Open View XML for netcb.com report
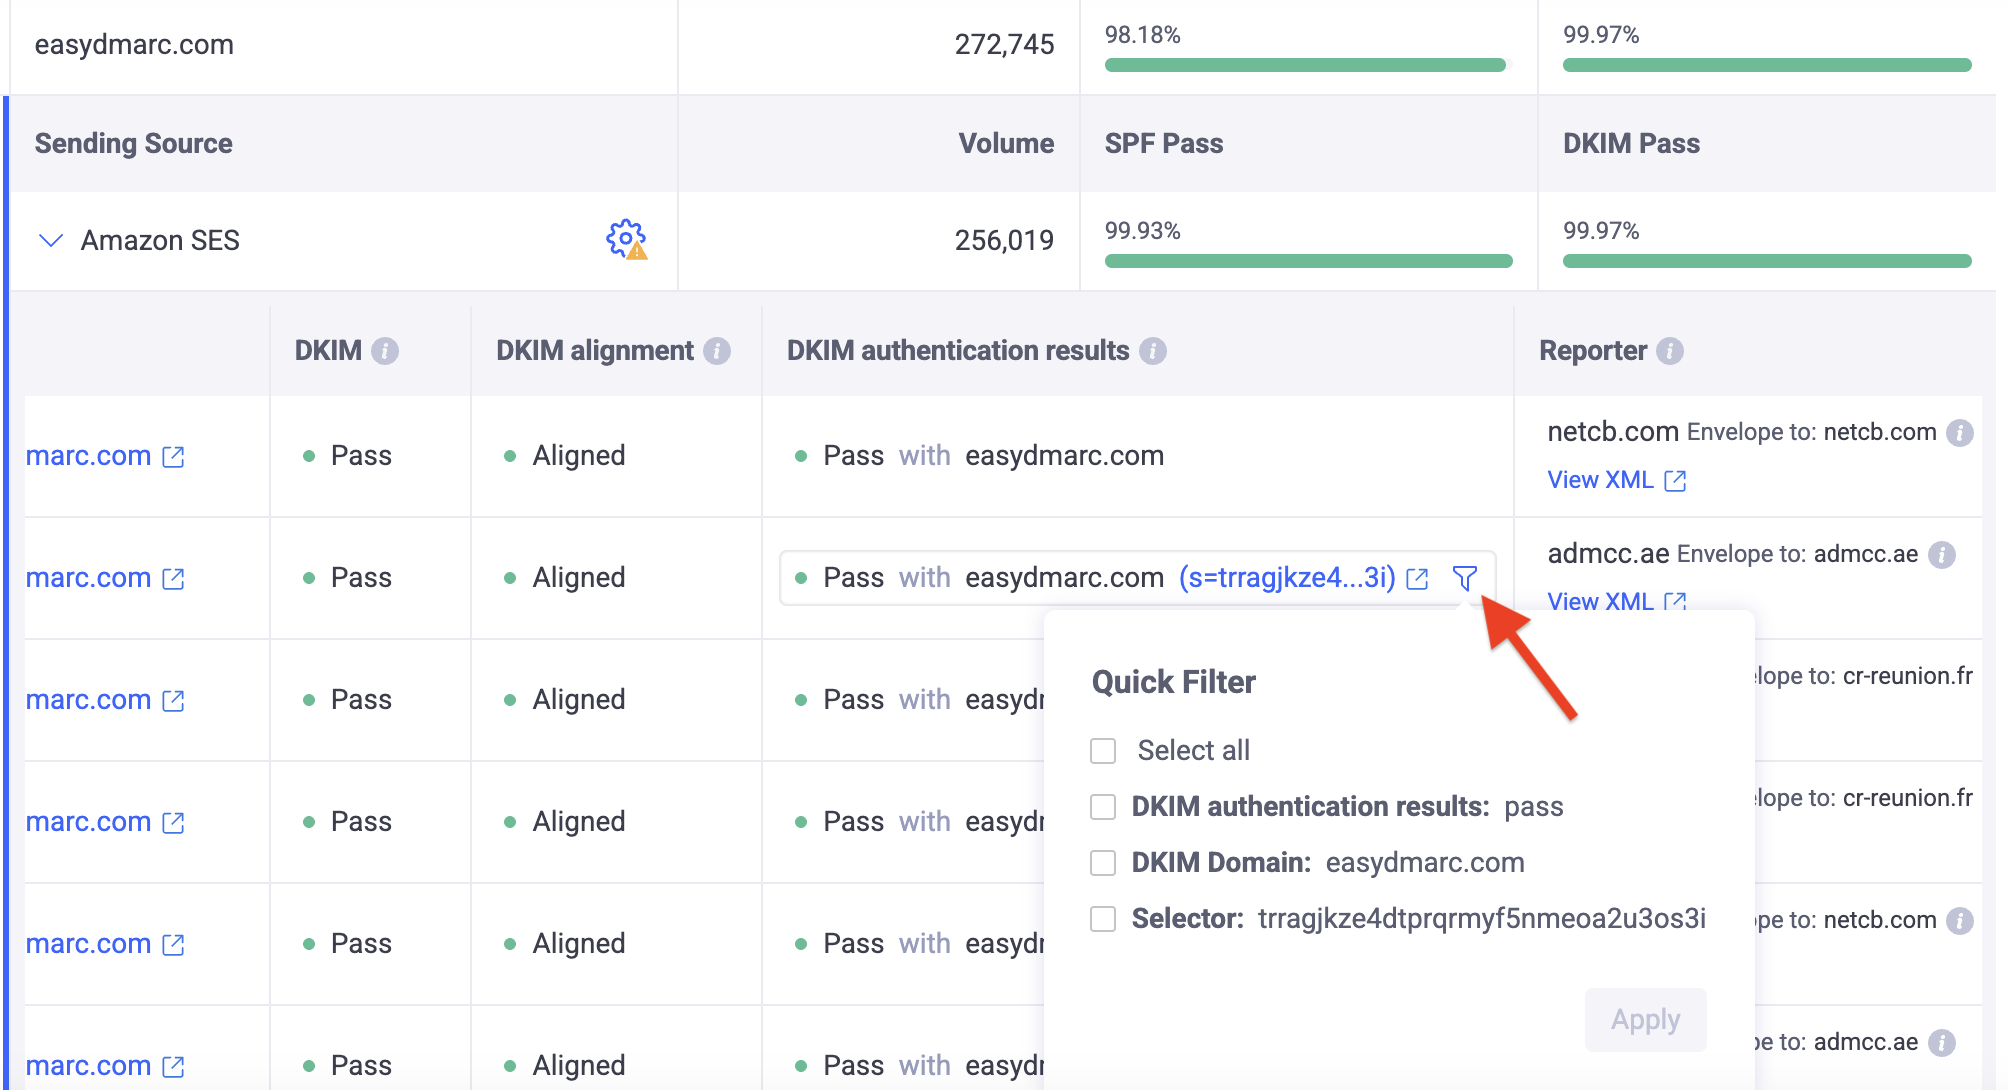The height and width of the screenshot is (1090, 2008). (1601, 480)
